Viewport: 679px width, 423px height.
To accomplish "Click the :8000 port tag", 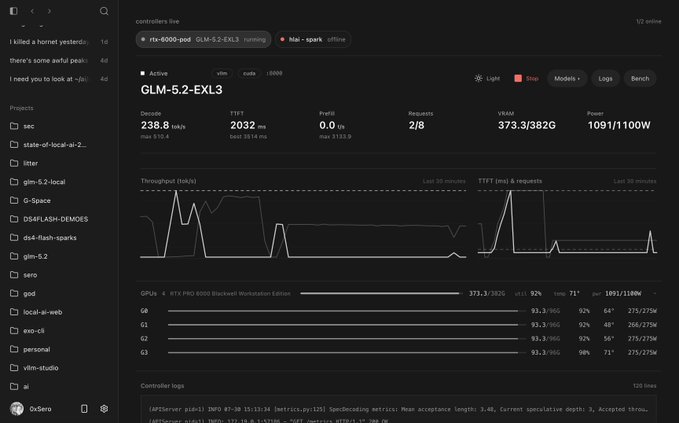I will tap(274, 73).
